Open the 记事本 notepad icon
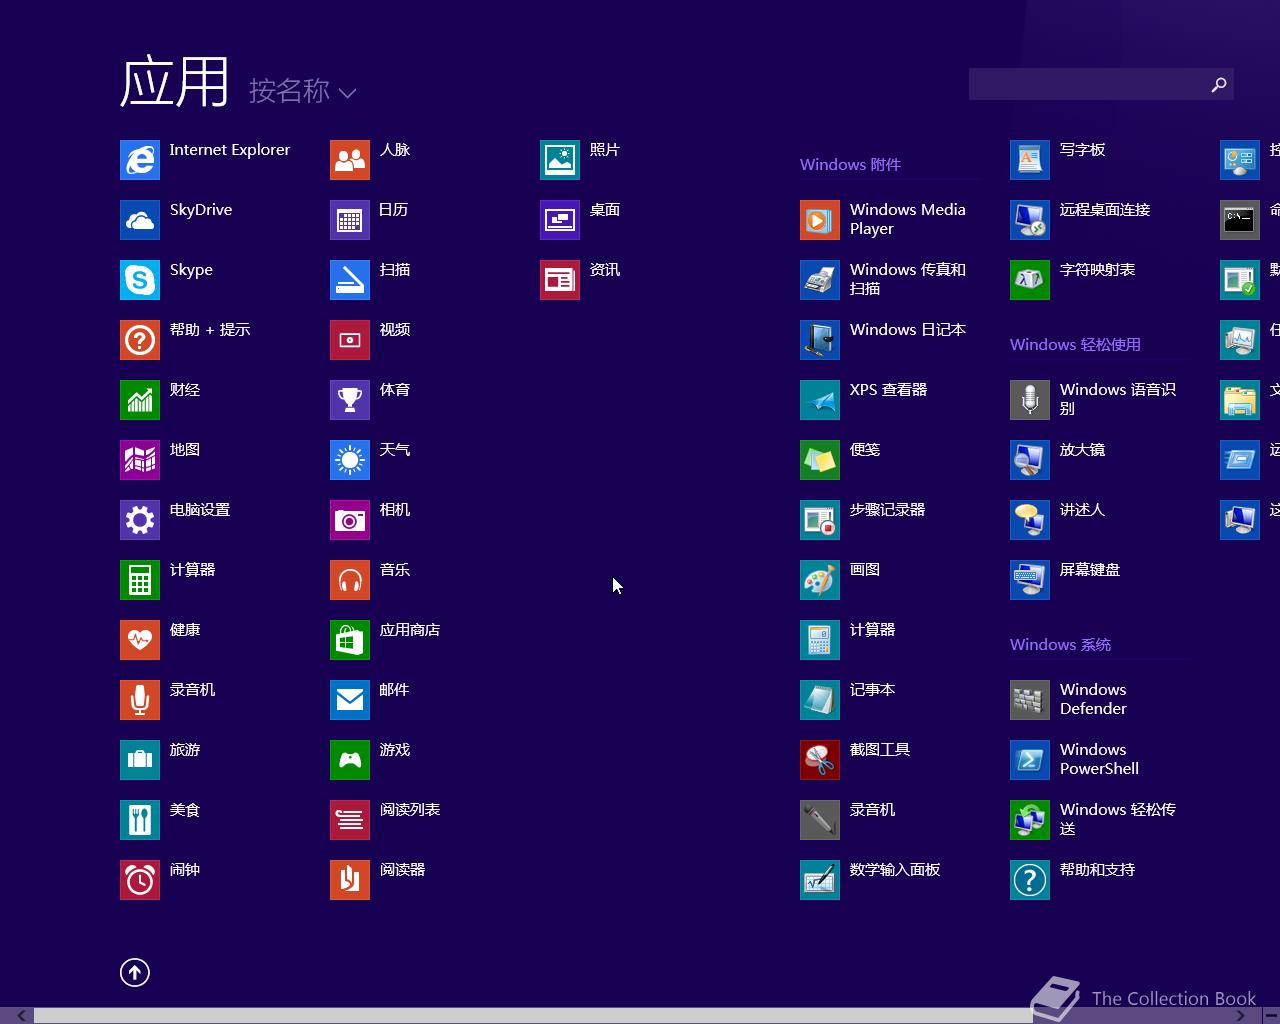The height and width of the screenshot is (1024, 1280). (820, 700)
